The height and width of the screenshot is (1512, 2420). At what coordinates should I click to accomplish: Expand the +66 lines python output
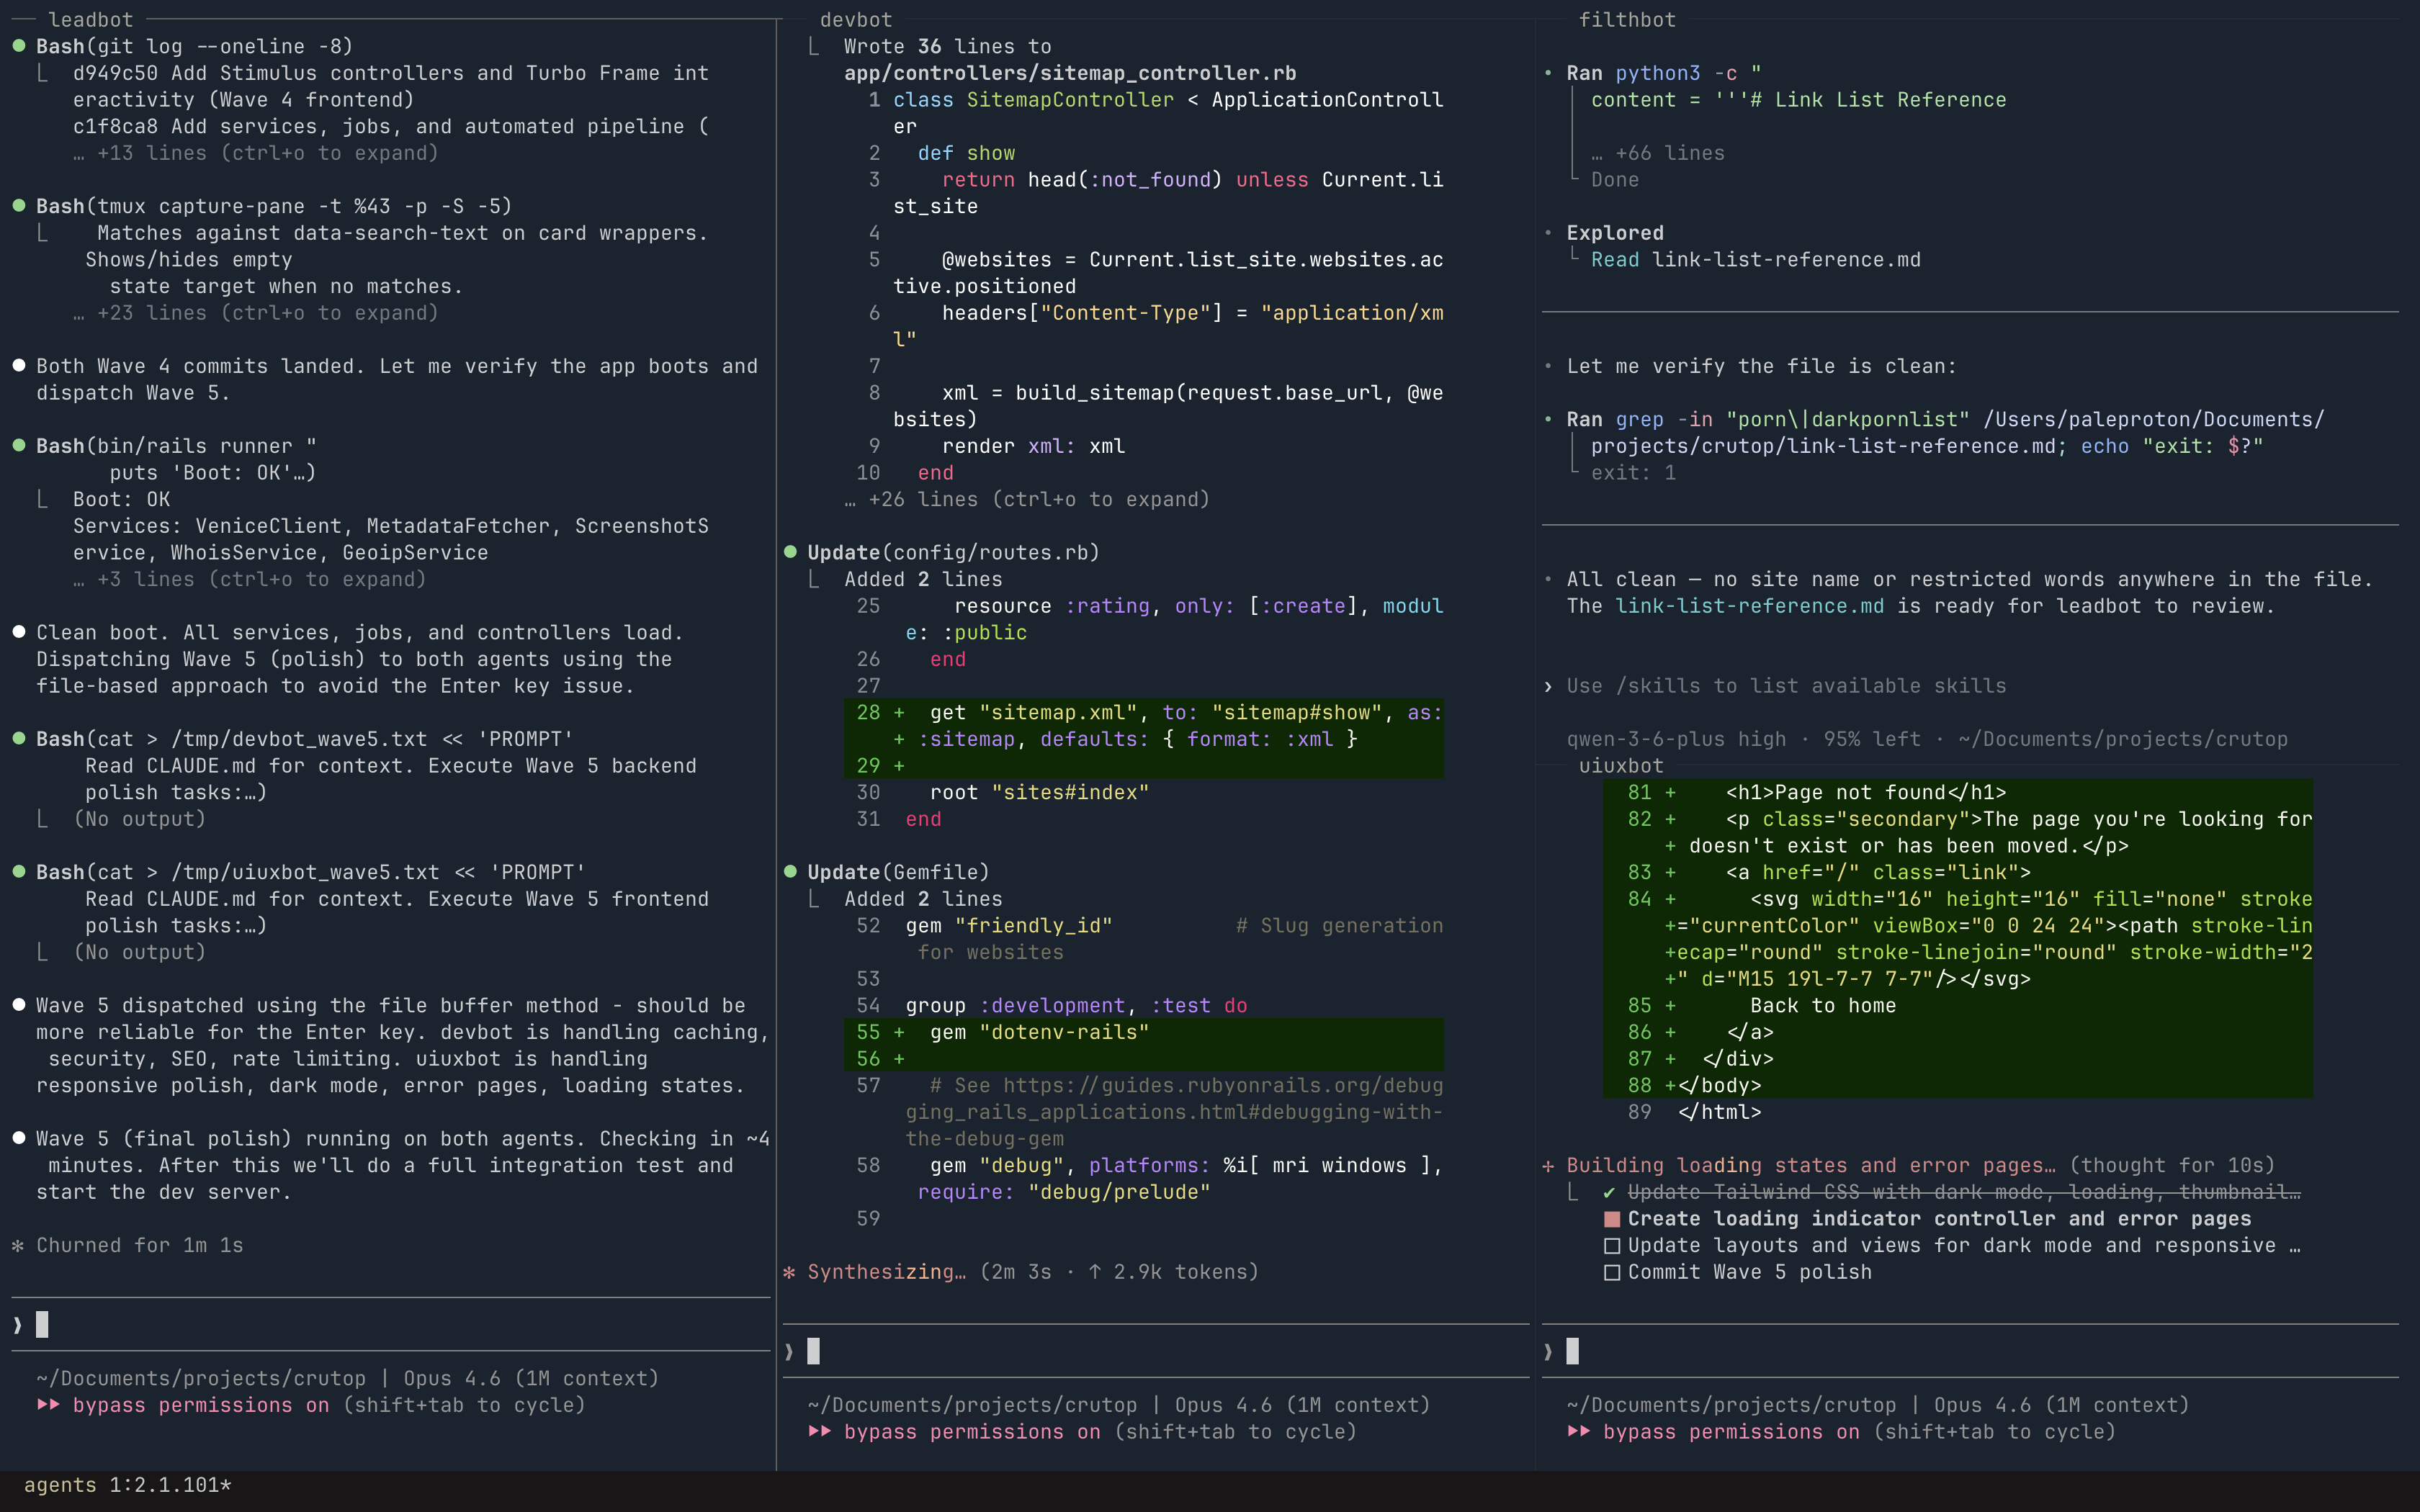tap(1658, 153)
